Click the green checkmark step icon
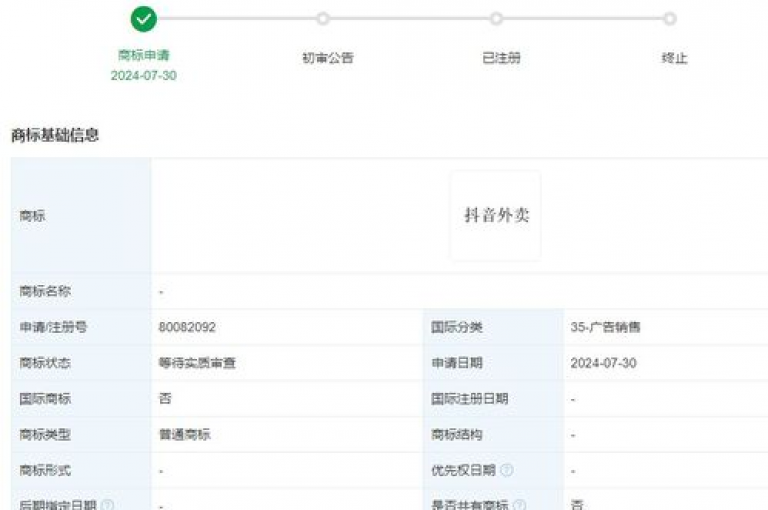This screenshot has height=510, width=768. (x=144, y=19)
